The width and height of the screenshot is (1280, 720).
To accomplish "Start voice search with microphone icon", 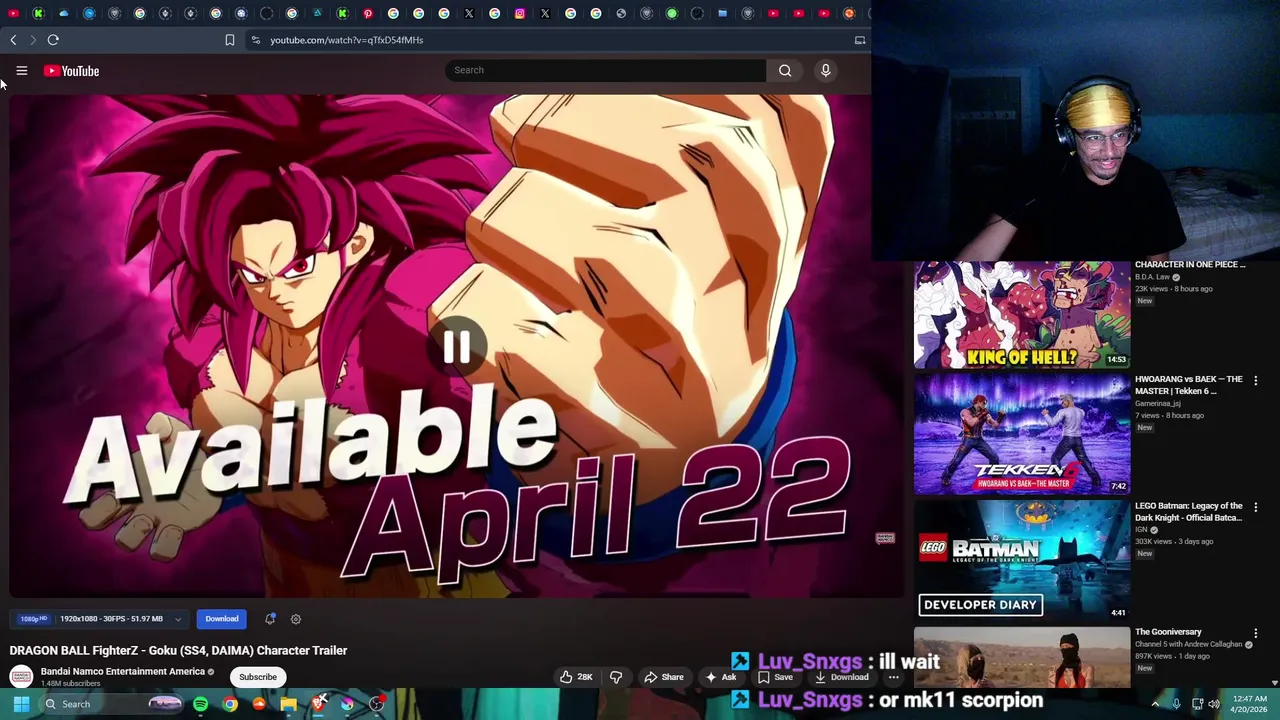I will click(826, 70).
